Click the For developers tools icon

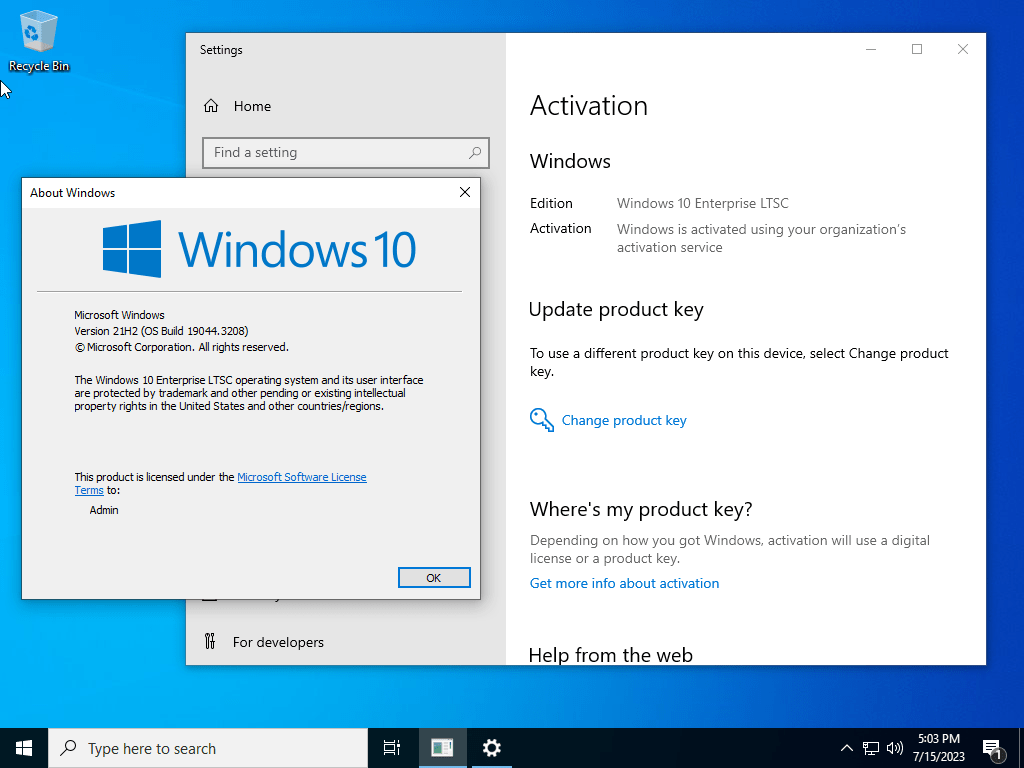pyautogui.click(x=210, y=641)
